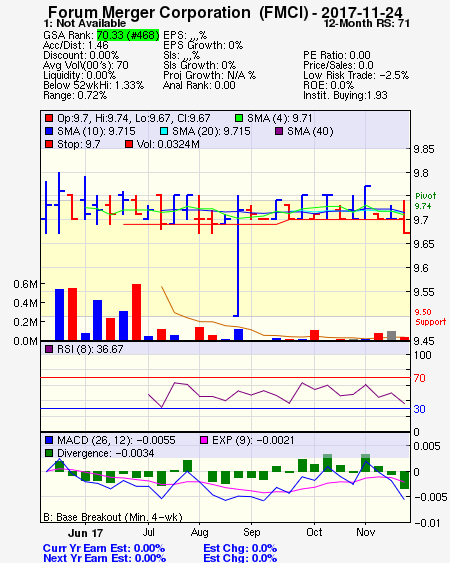
Task: Click the Proj Growth: N/A % text
Action: 209,75
